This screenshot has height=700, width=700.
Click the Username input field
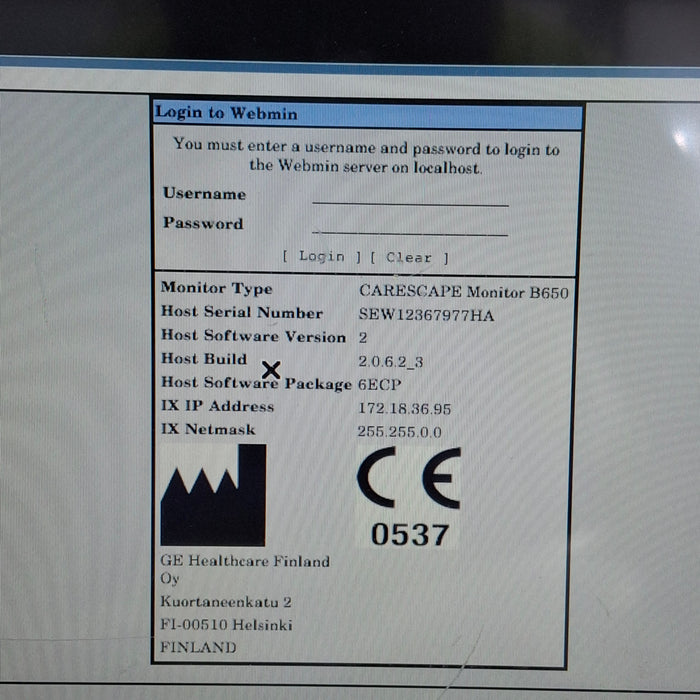[x=410, y=196]
